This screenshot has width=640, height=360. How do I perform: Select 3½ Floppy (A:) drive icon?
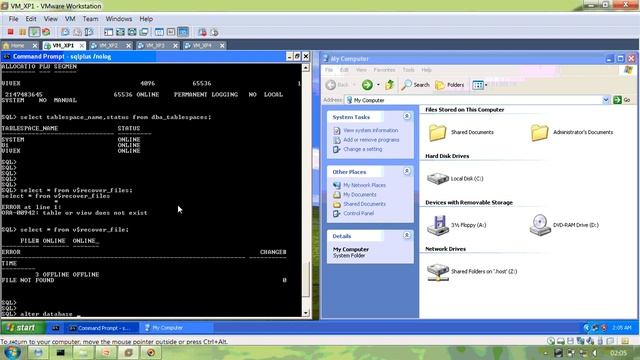[x=438, y=225]
